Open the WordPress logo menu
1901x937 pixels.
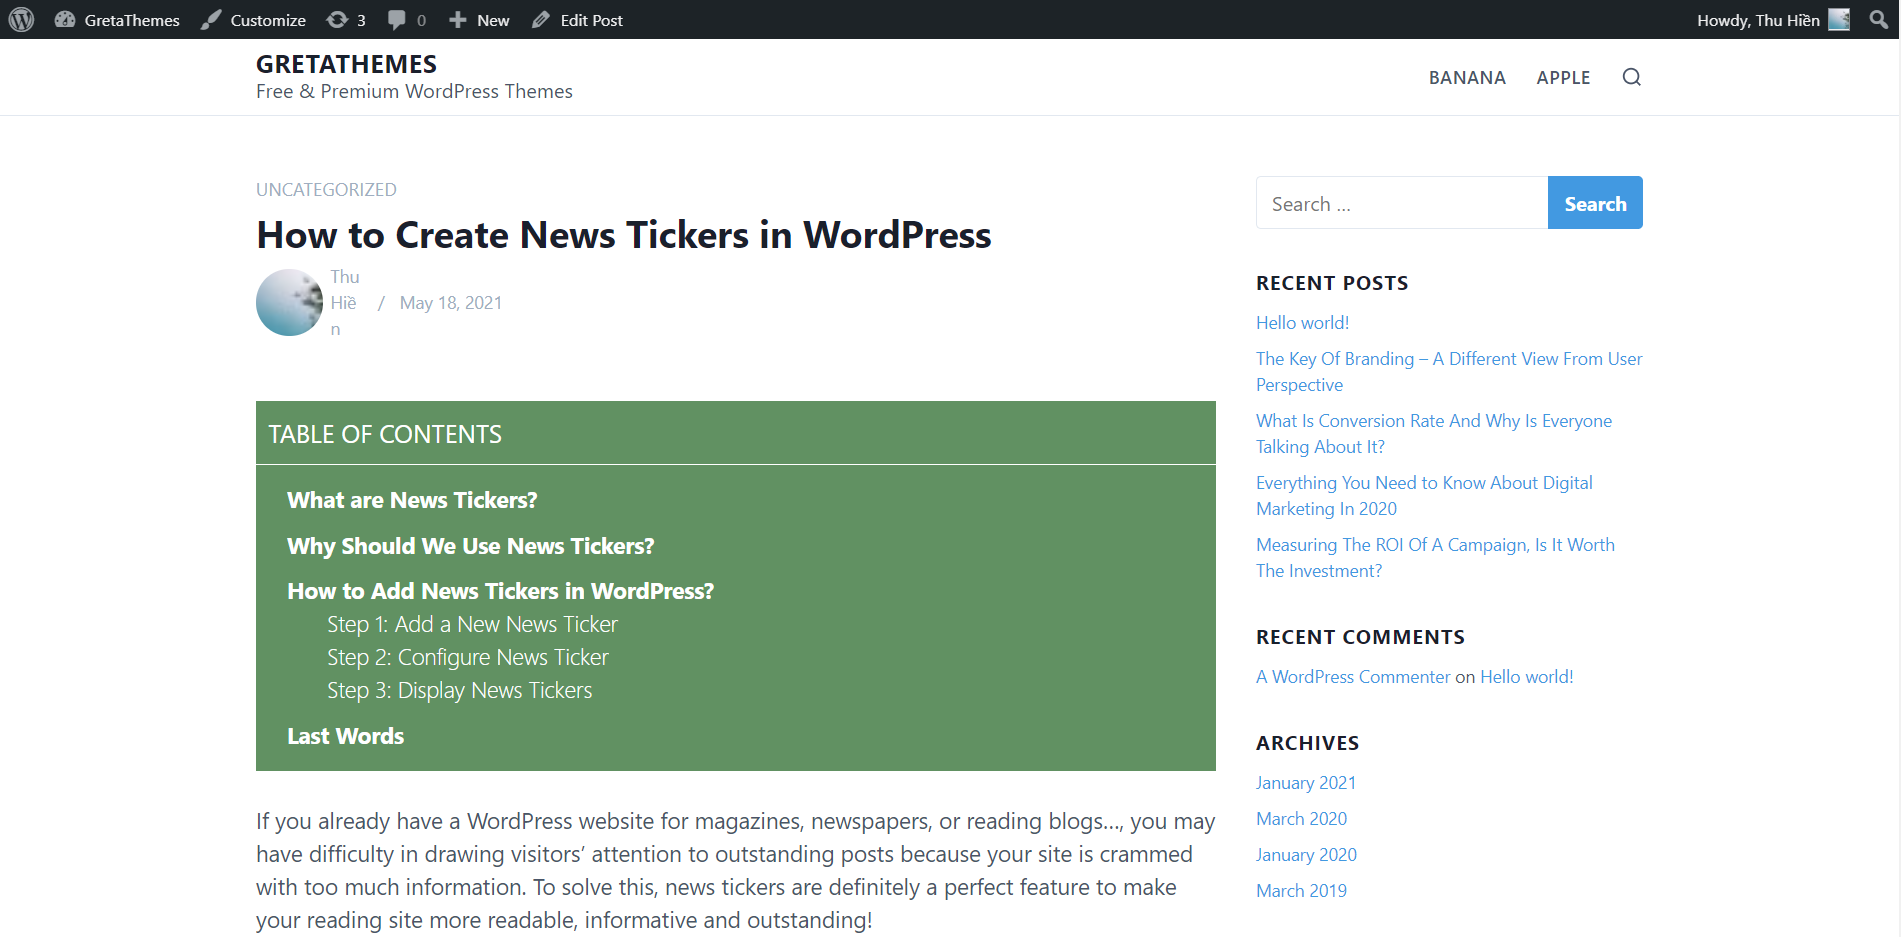pos(21,20)
